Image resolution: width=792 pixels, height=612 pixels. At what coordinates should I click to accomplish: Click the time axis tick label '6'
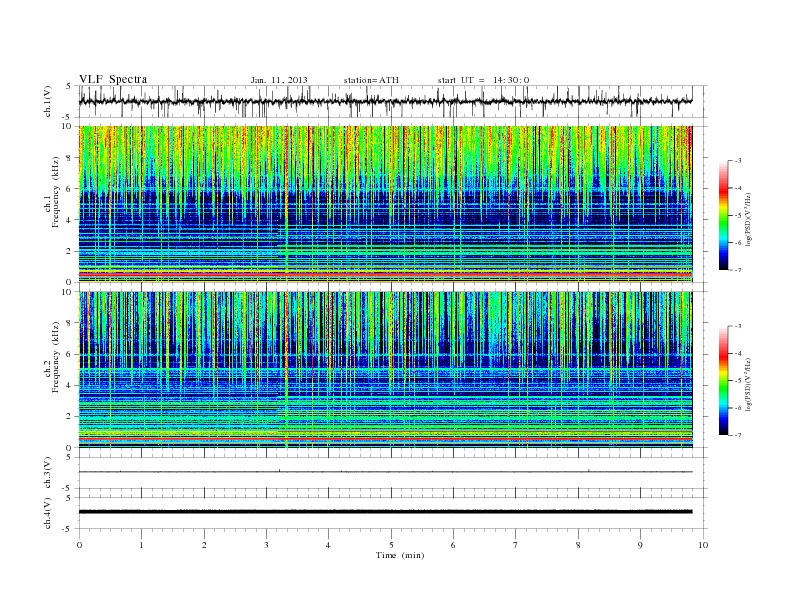tap(453, 545)
